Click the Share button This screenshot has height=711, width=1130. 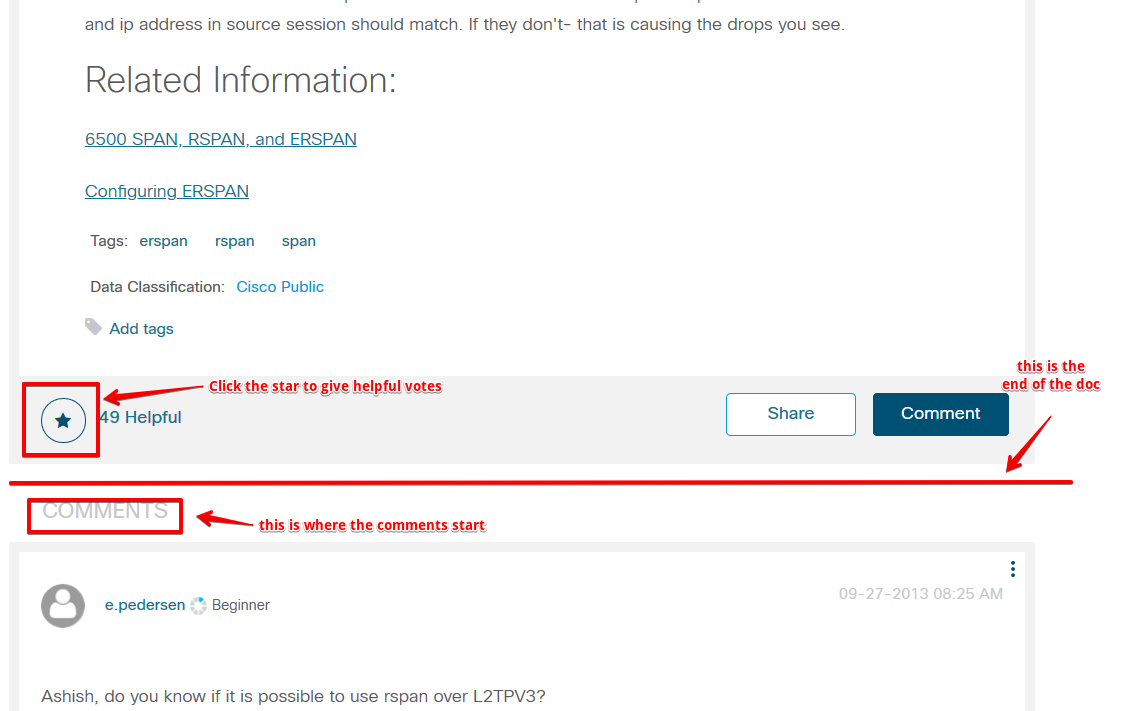(790, 414)
